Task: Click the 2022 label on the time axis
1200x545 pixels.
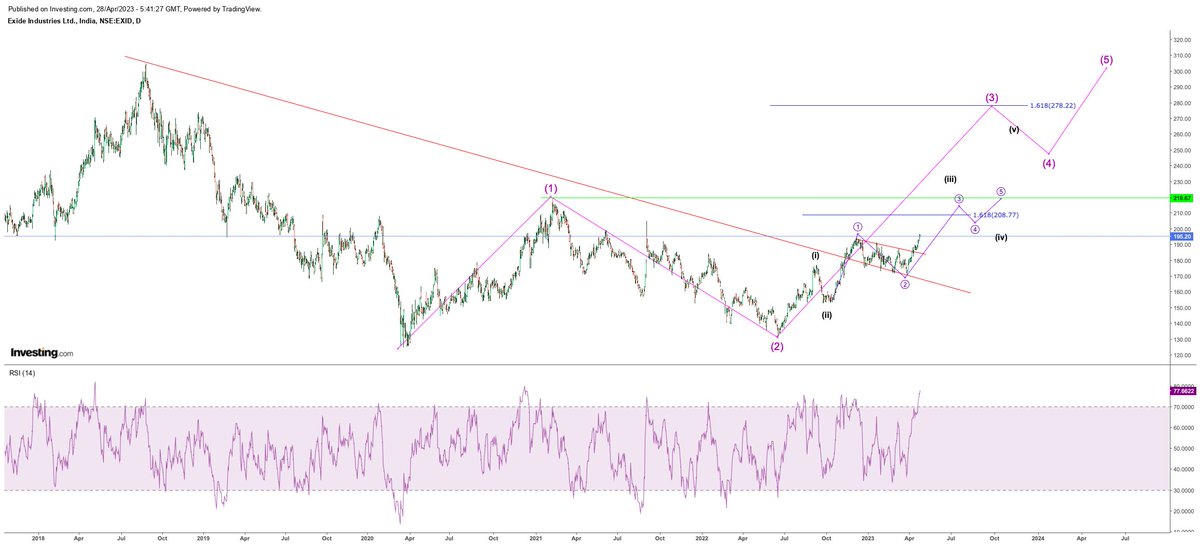Action: 702,537
